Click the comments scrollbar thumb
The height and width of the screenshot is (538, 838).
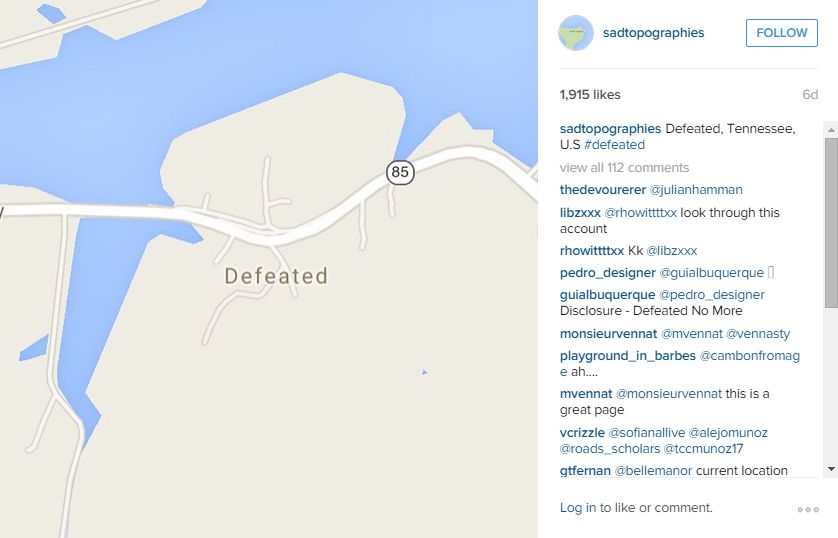[831, 222]
